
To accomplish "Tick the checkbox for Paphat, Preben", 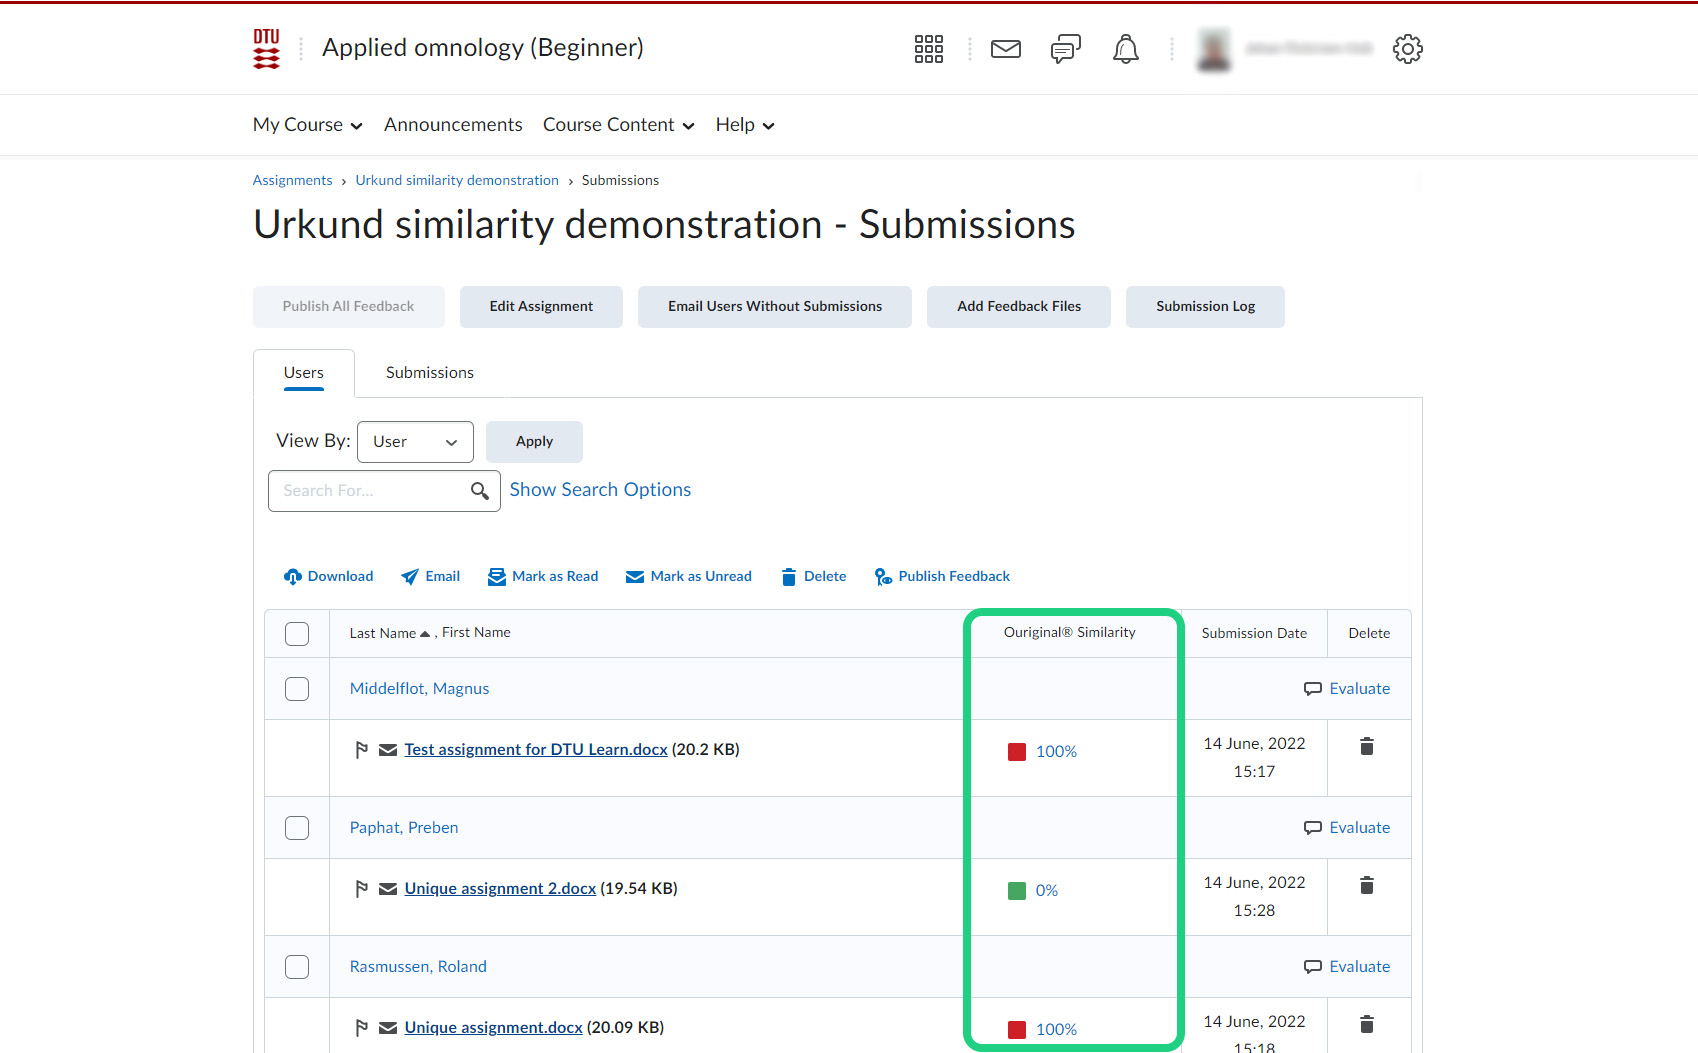I will [297, 828].
